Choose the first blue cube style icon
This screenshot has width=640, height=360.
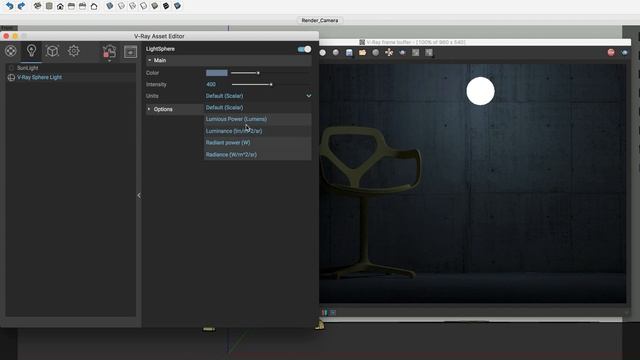click(110, 6)
